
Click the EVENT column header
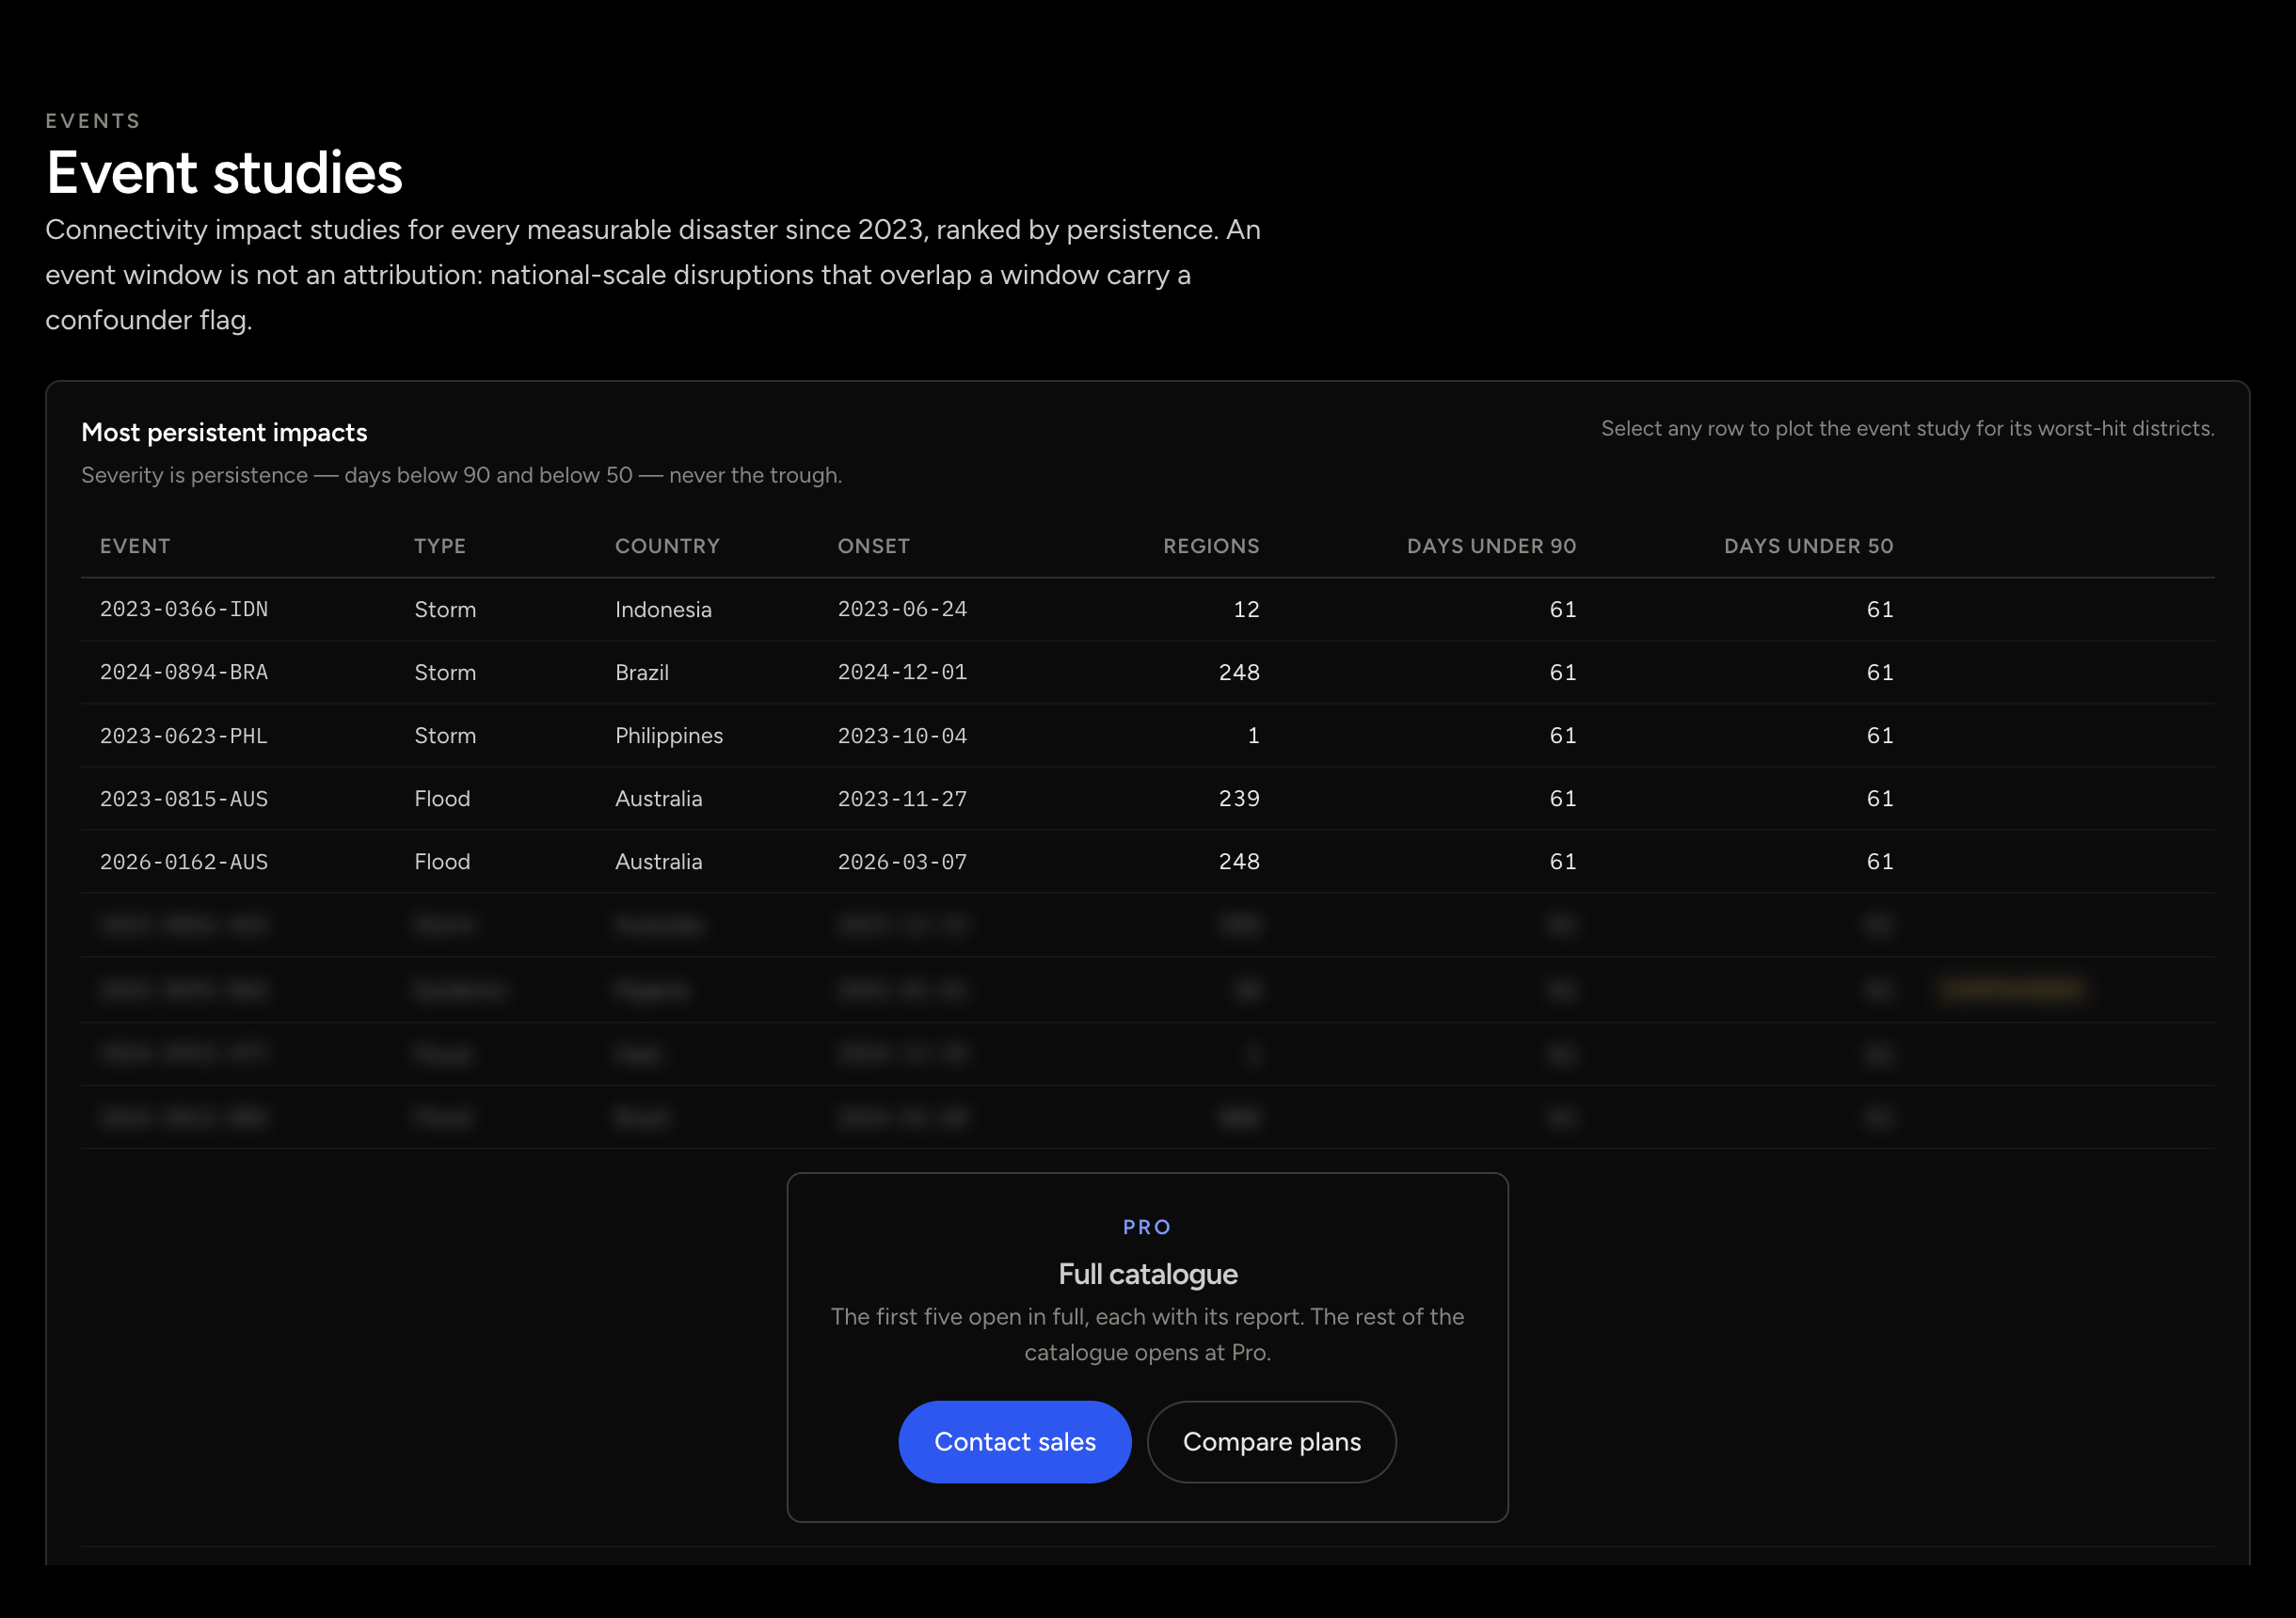click(135, 546)
